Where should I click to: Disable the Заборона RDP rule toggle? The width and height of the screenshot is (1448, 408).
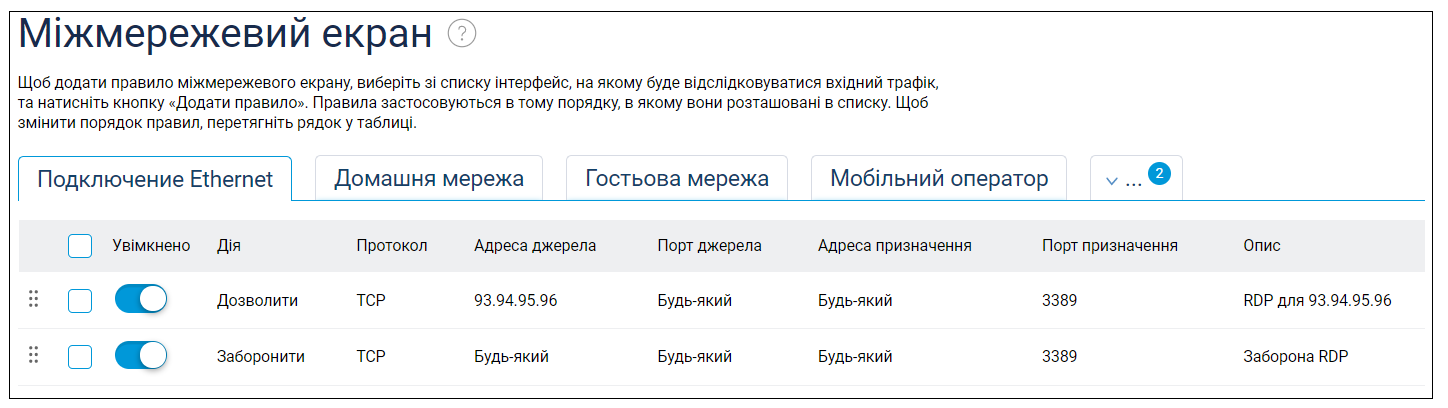tap(141, 355)
